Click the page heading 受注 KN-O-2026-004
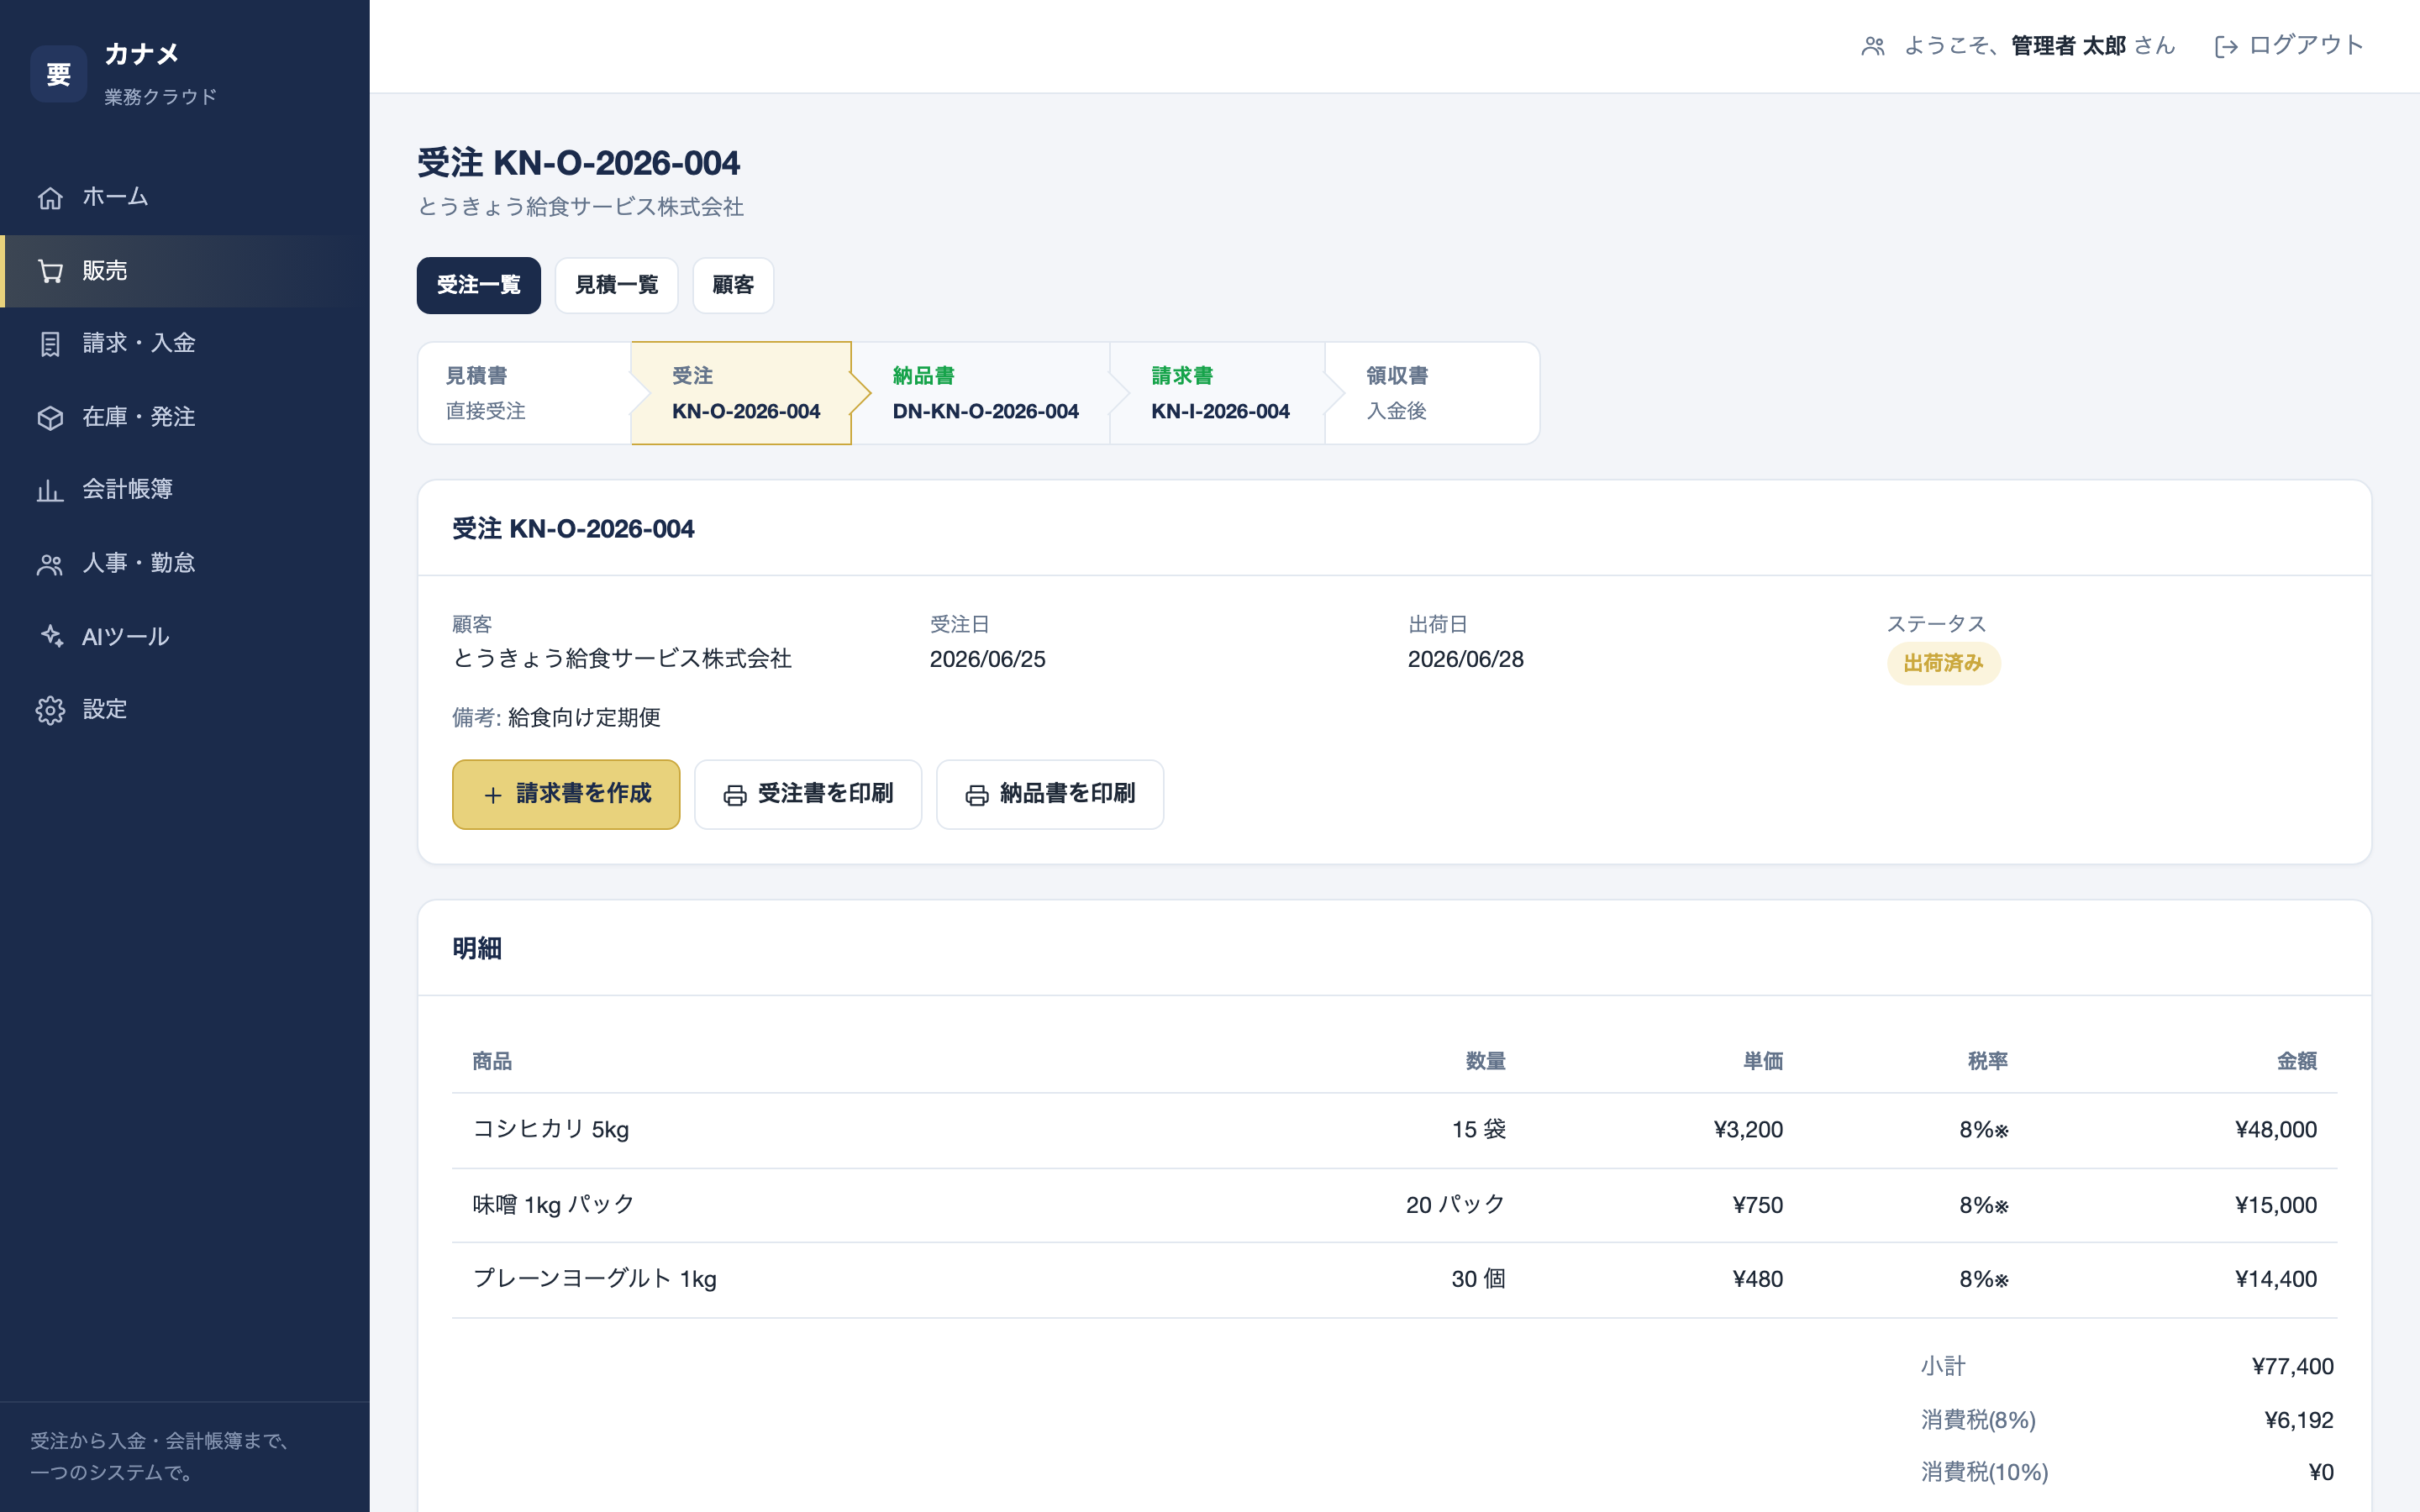 pyautogui.click(x=579, y=162)
